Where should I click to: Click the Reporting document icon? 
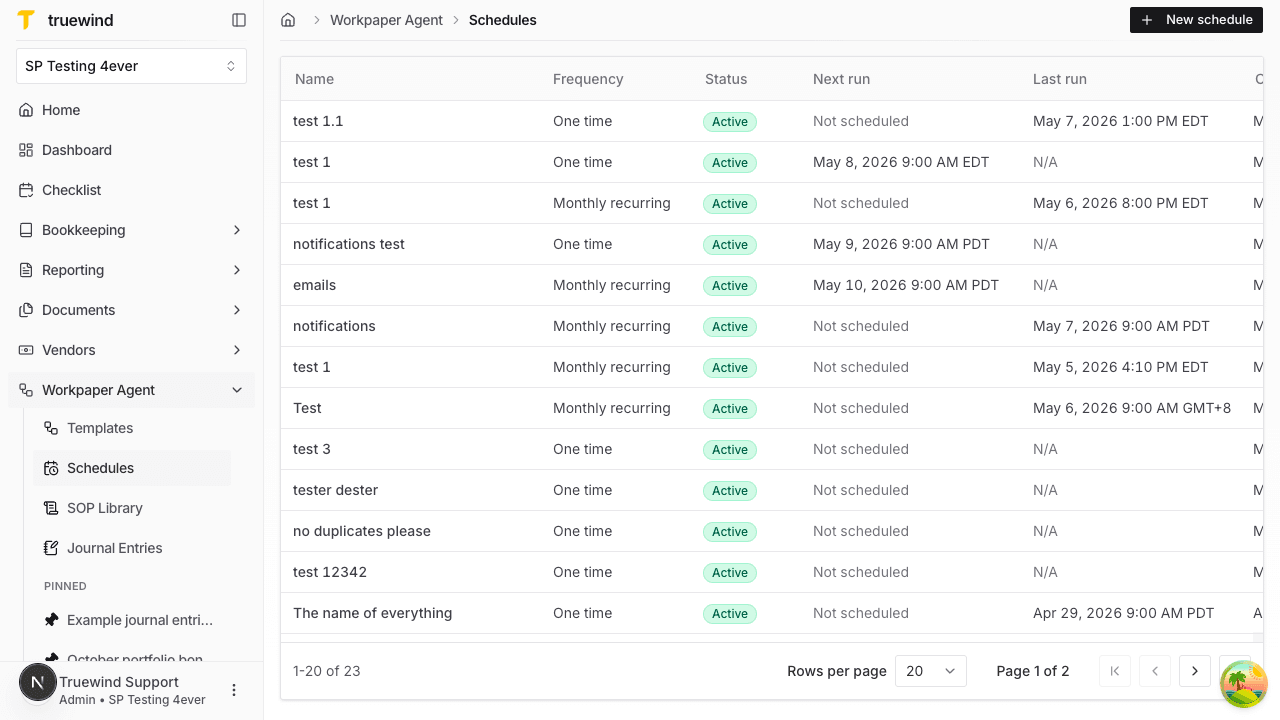[26, 270]
